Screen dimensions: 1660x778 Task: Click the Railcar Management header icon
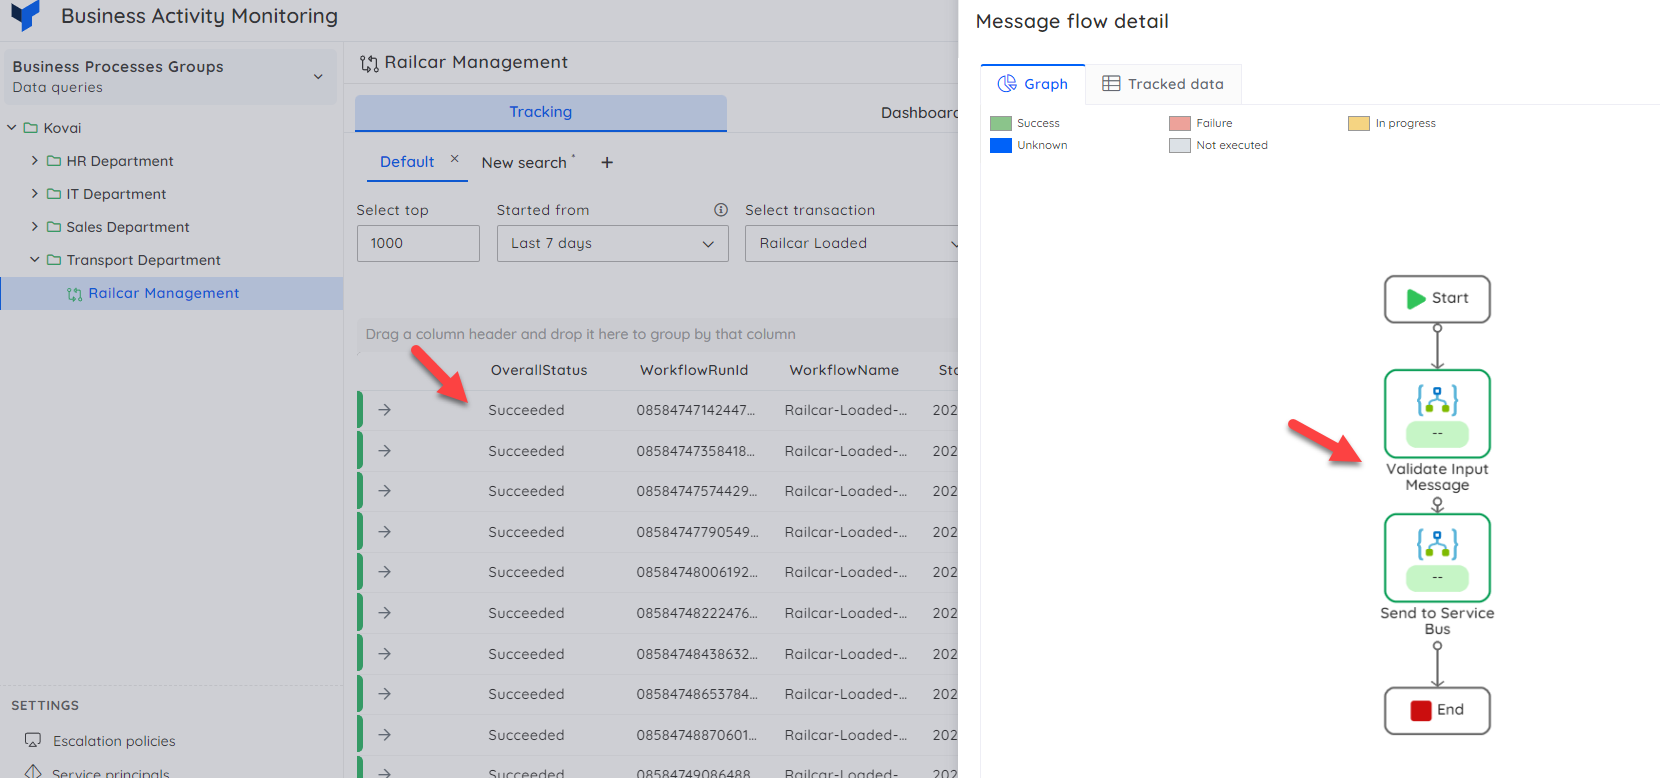point(369,64)
